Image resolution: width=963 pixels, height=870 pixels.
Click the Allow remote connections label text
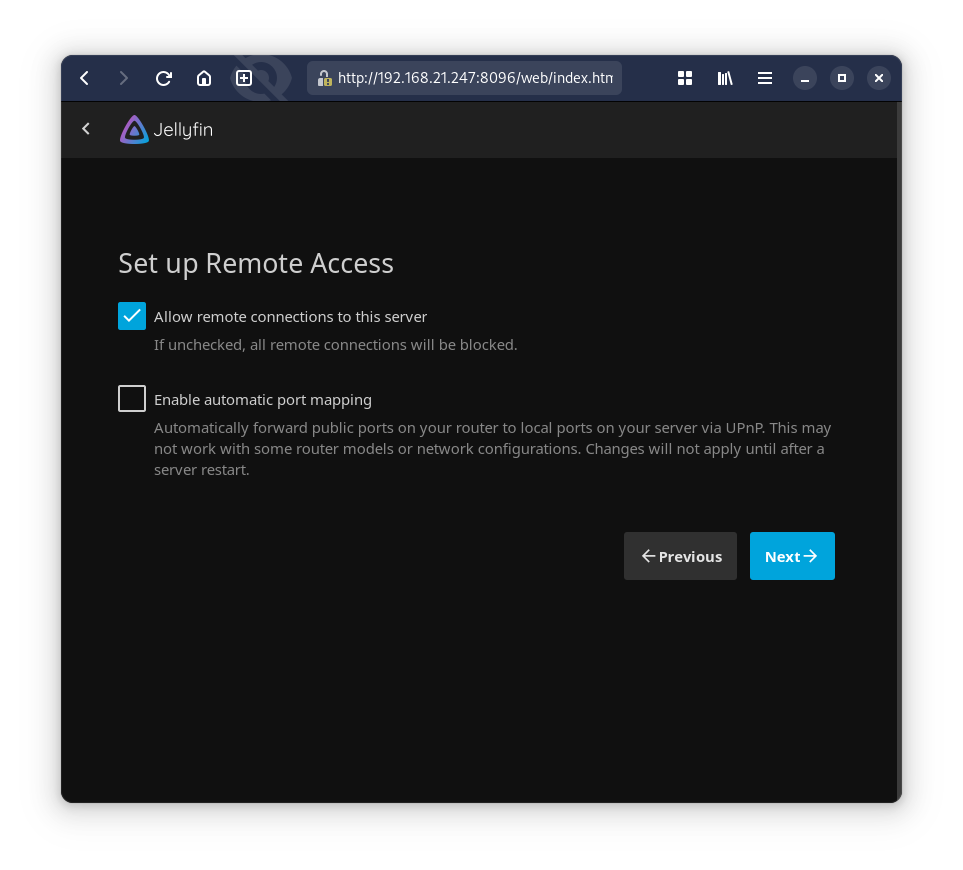(290, 317)
